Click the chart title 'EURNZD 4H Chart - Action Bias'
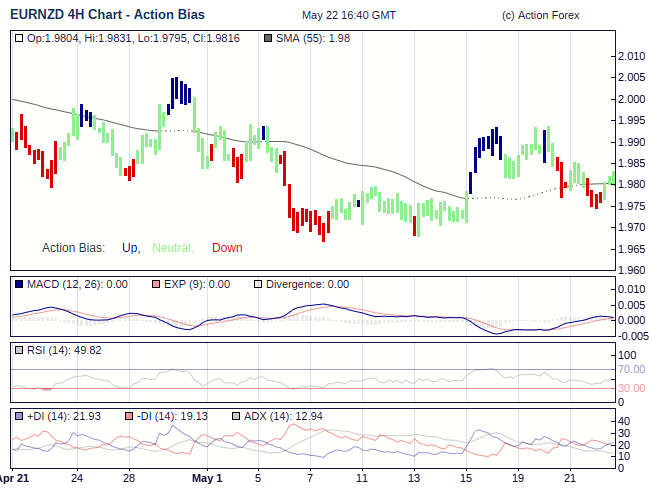The width and height of the screenshot is (650, 489). coord(107,15)
